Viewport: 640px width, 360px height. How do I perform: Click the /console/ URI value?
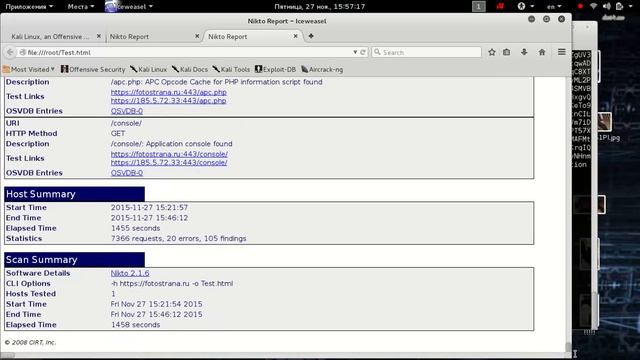[126, 123]
